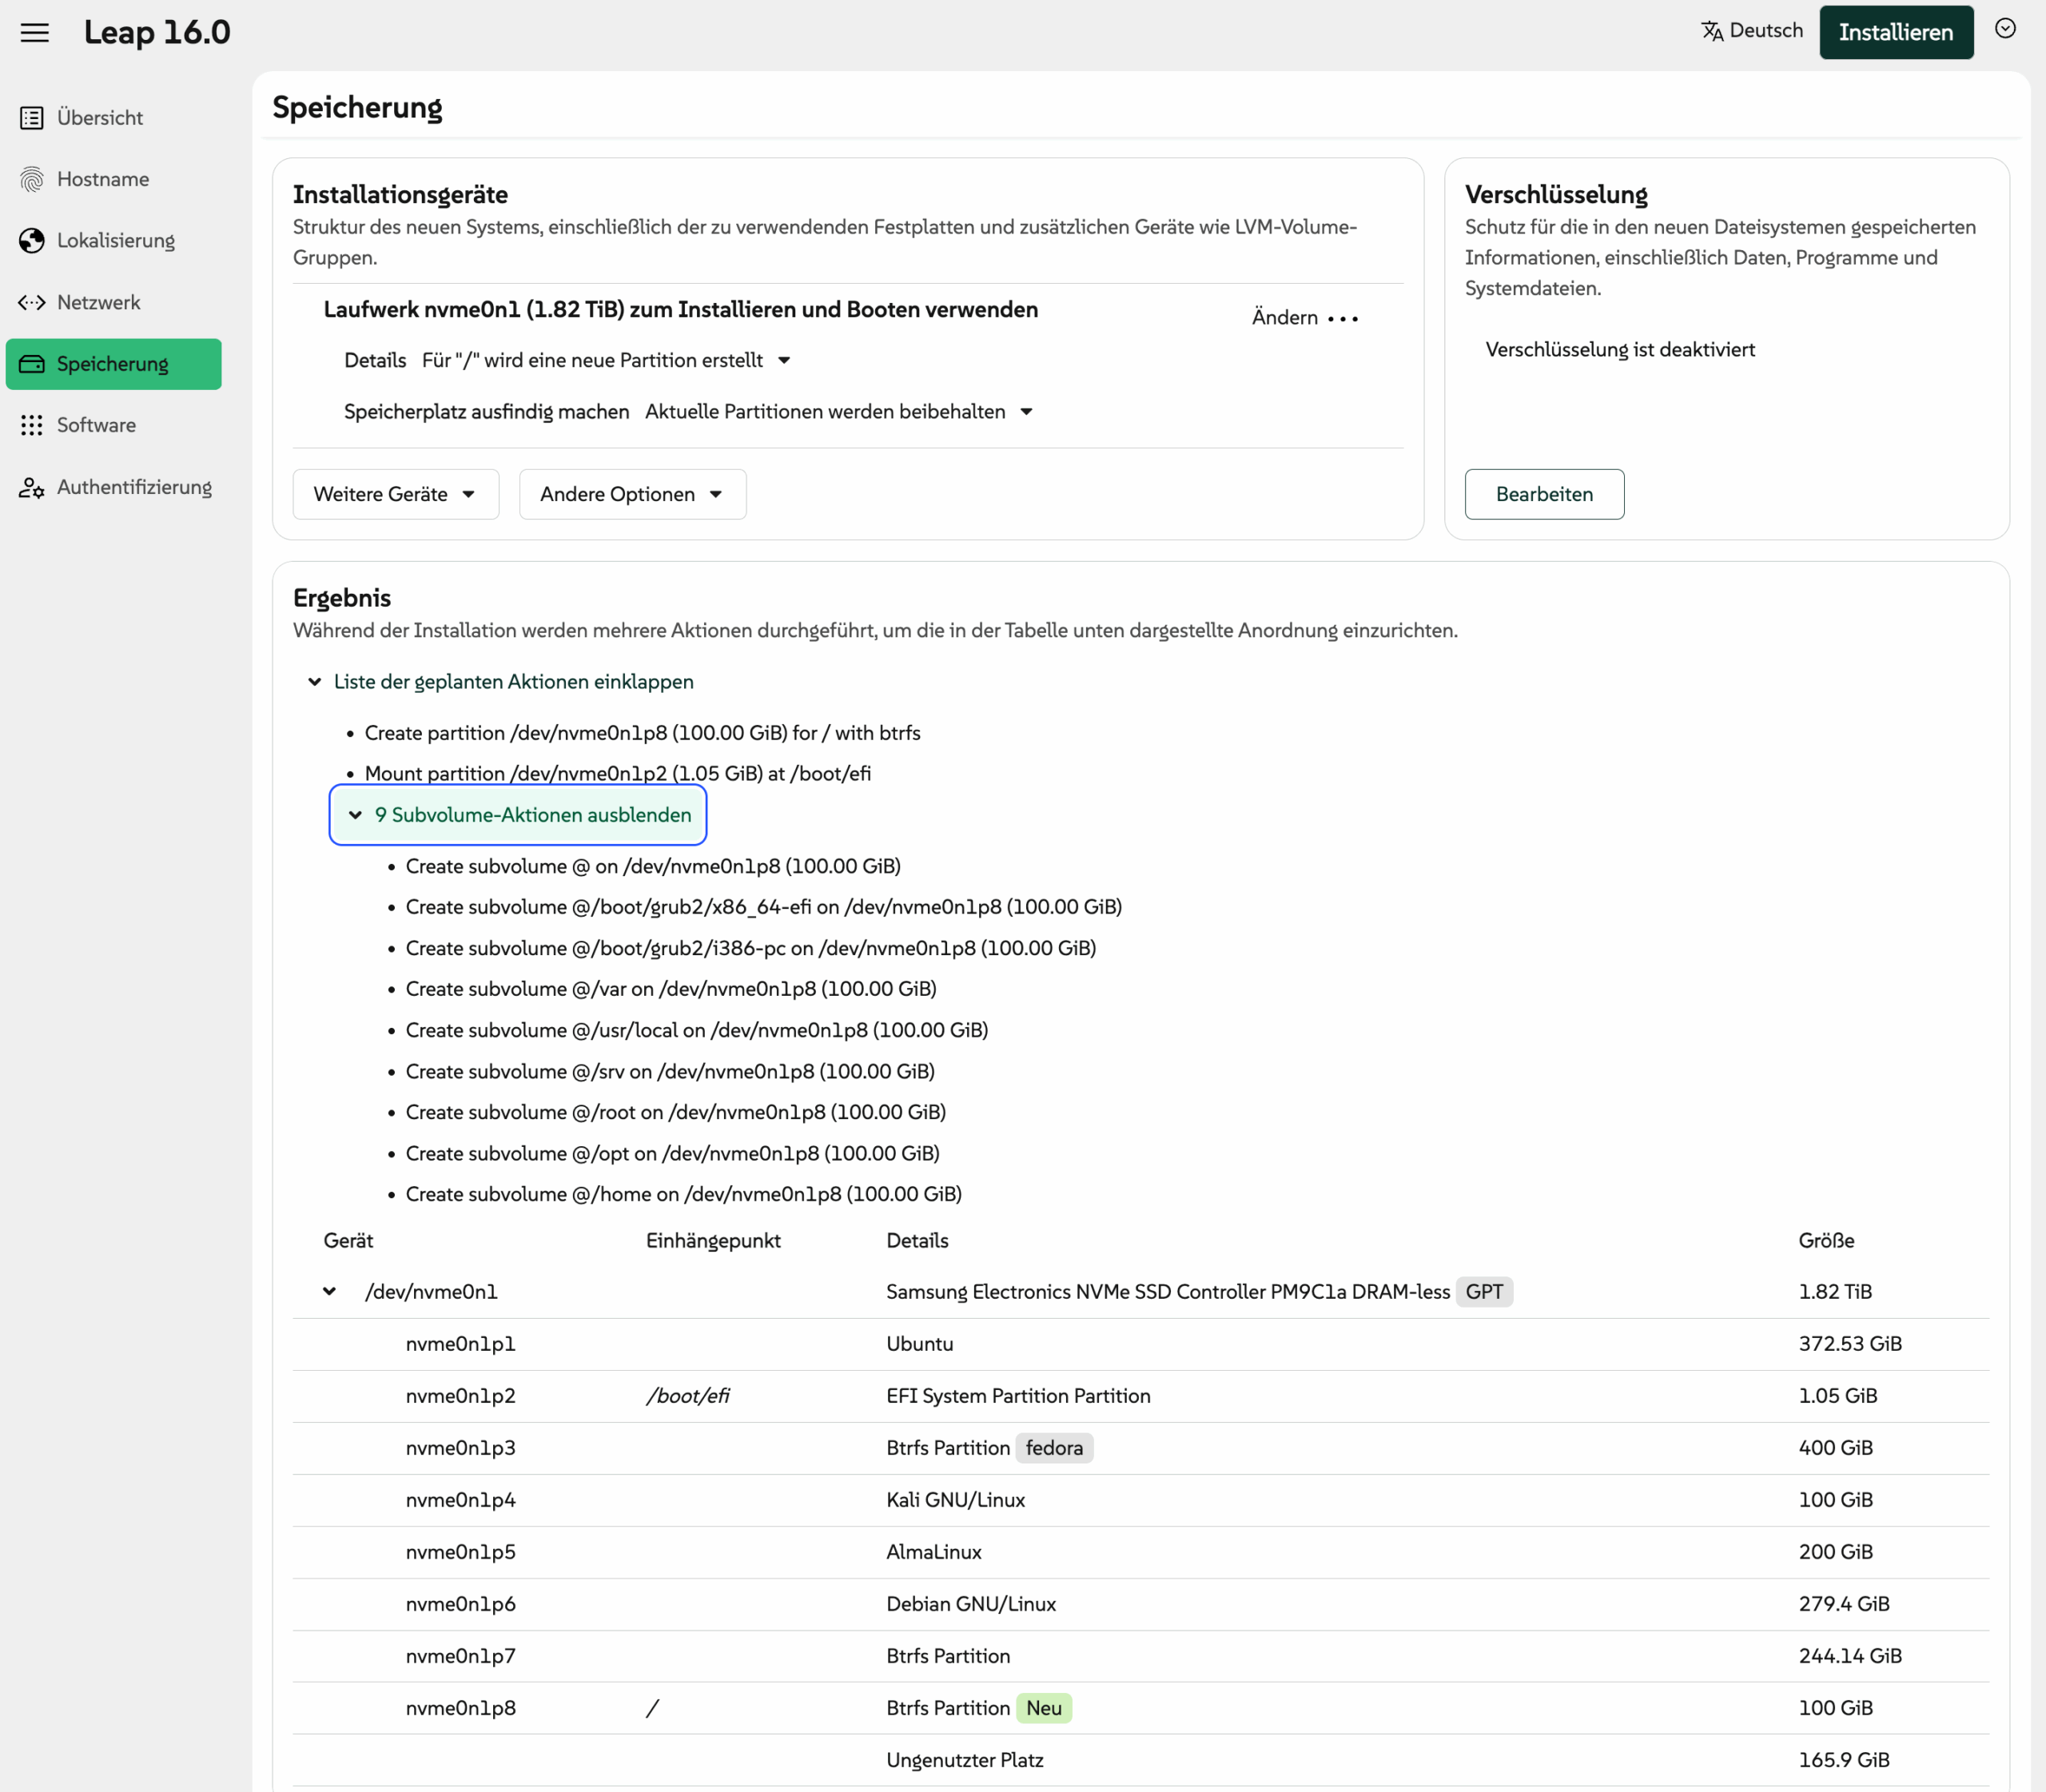Click the hamburger menu icon

tap(34, 32)
